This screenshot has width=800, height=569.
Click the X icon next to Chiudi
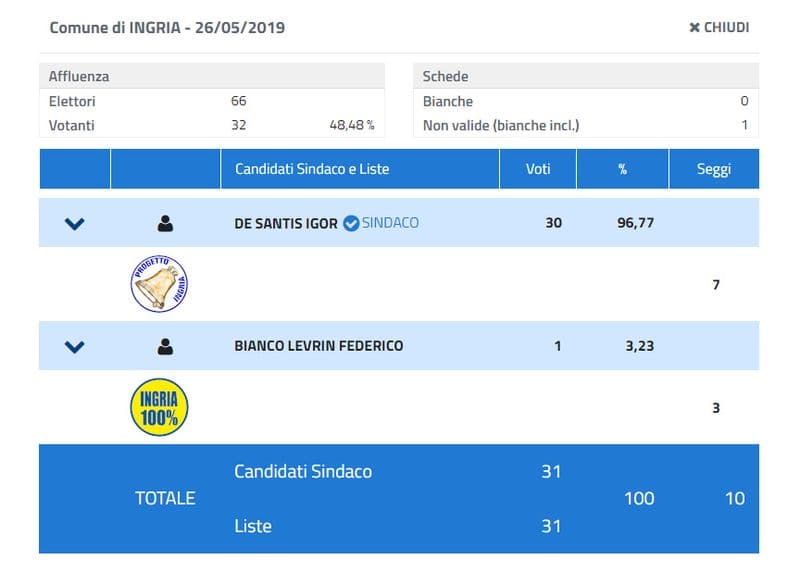tap(694, 28)
